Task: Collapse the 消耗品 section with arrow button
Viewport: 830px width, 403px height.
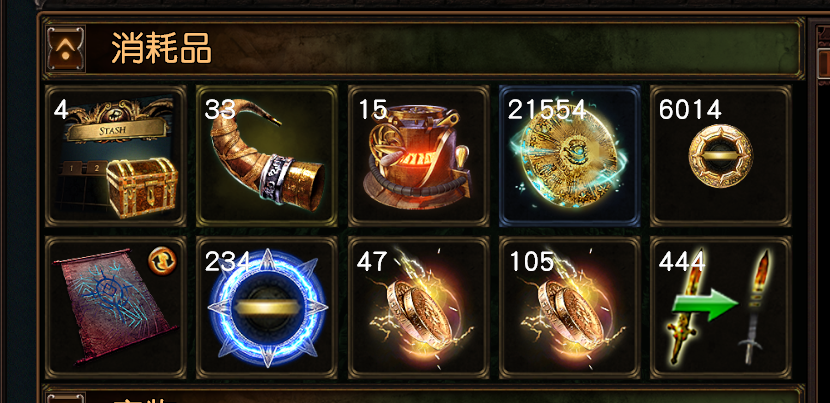Action: point(66,49)
